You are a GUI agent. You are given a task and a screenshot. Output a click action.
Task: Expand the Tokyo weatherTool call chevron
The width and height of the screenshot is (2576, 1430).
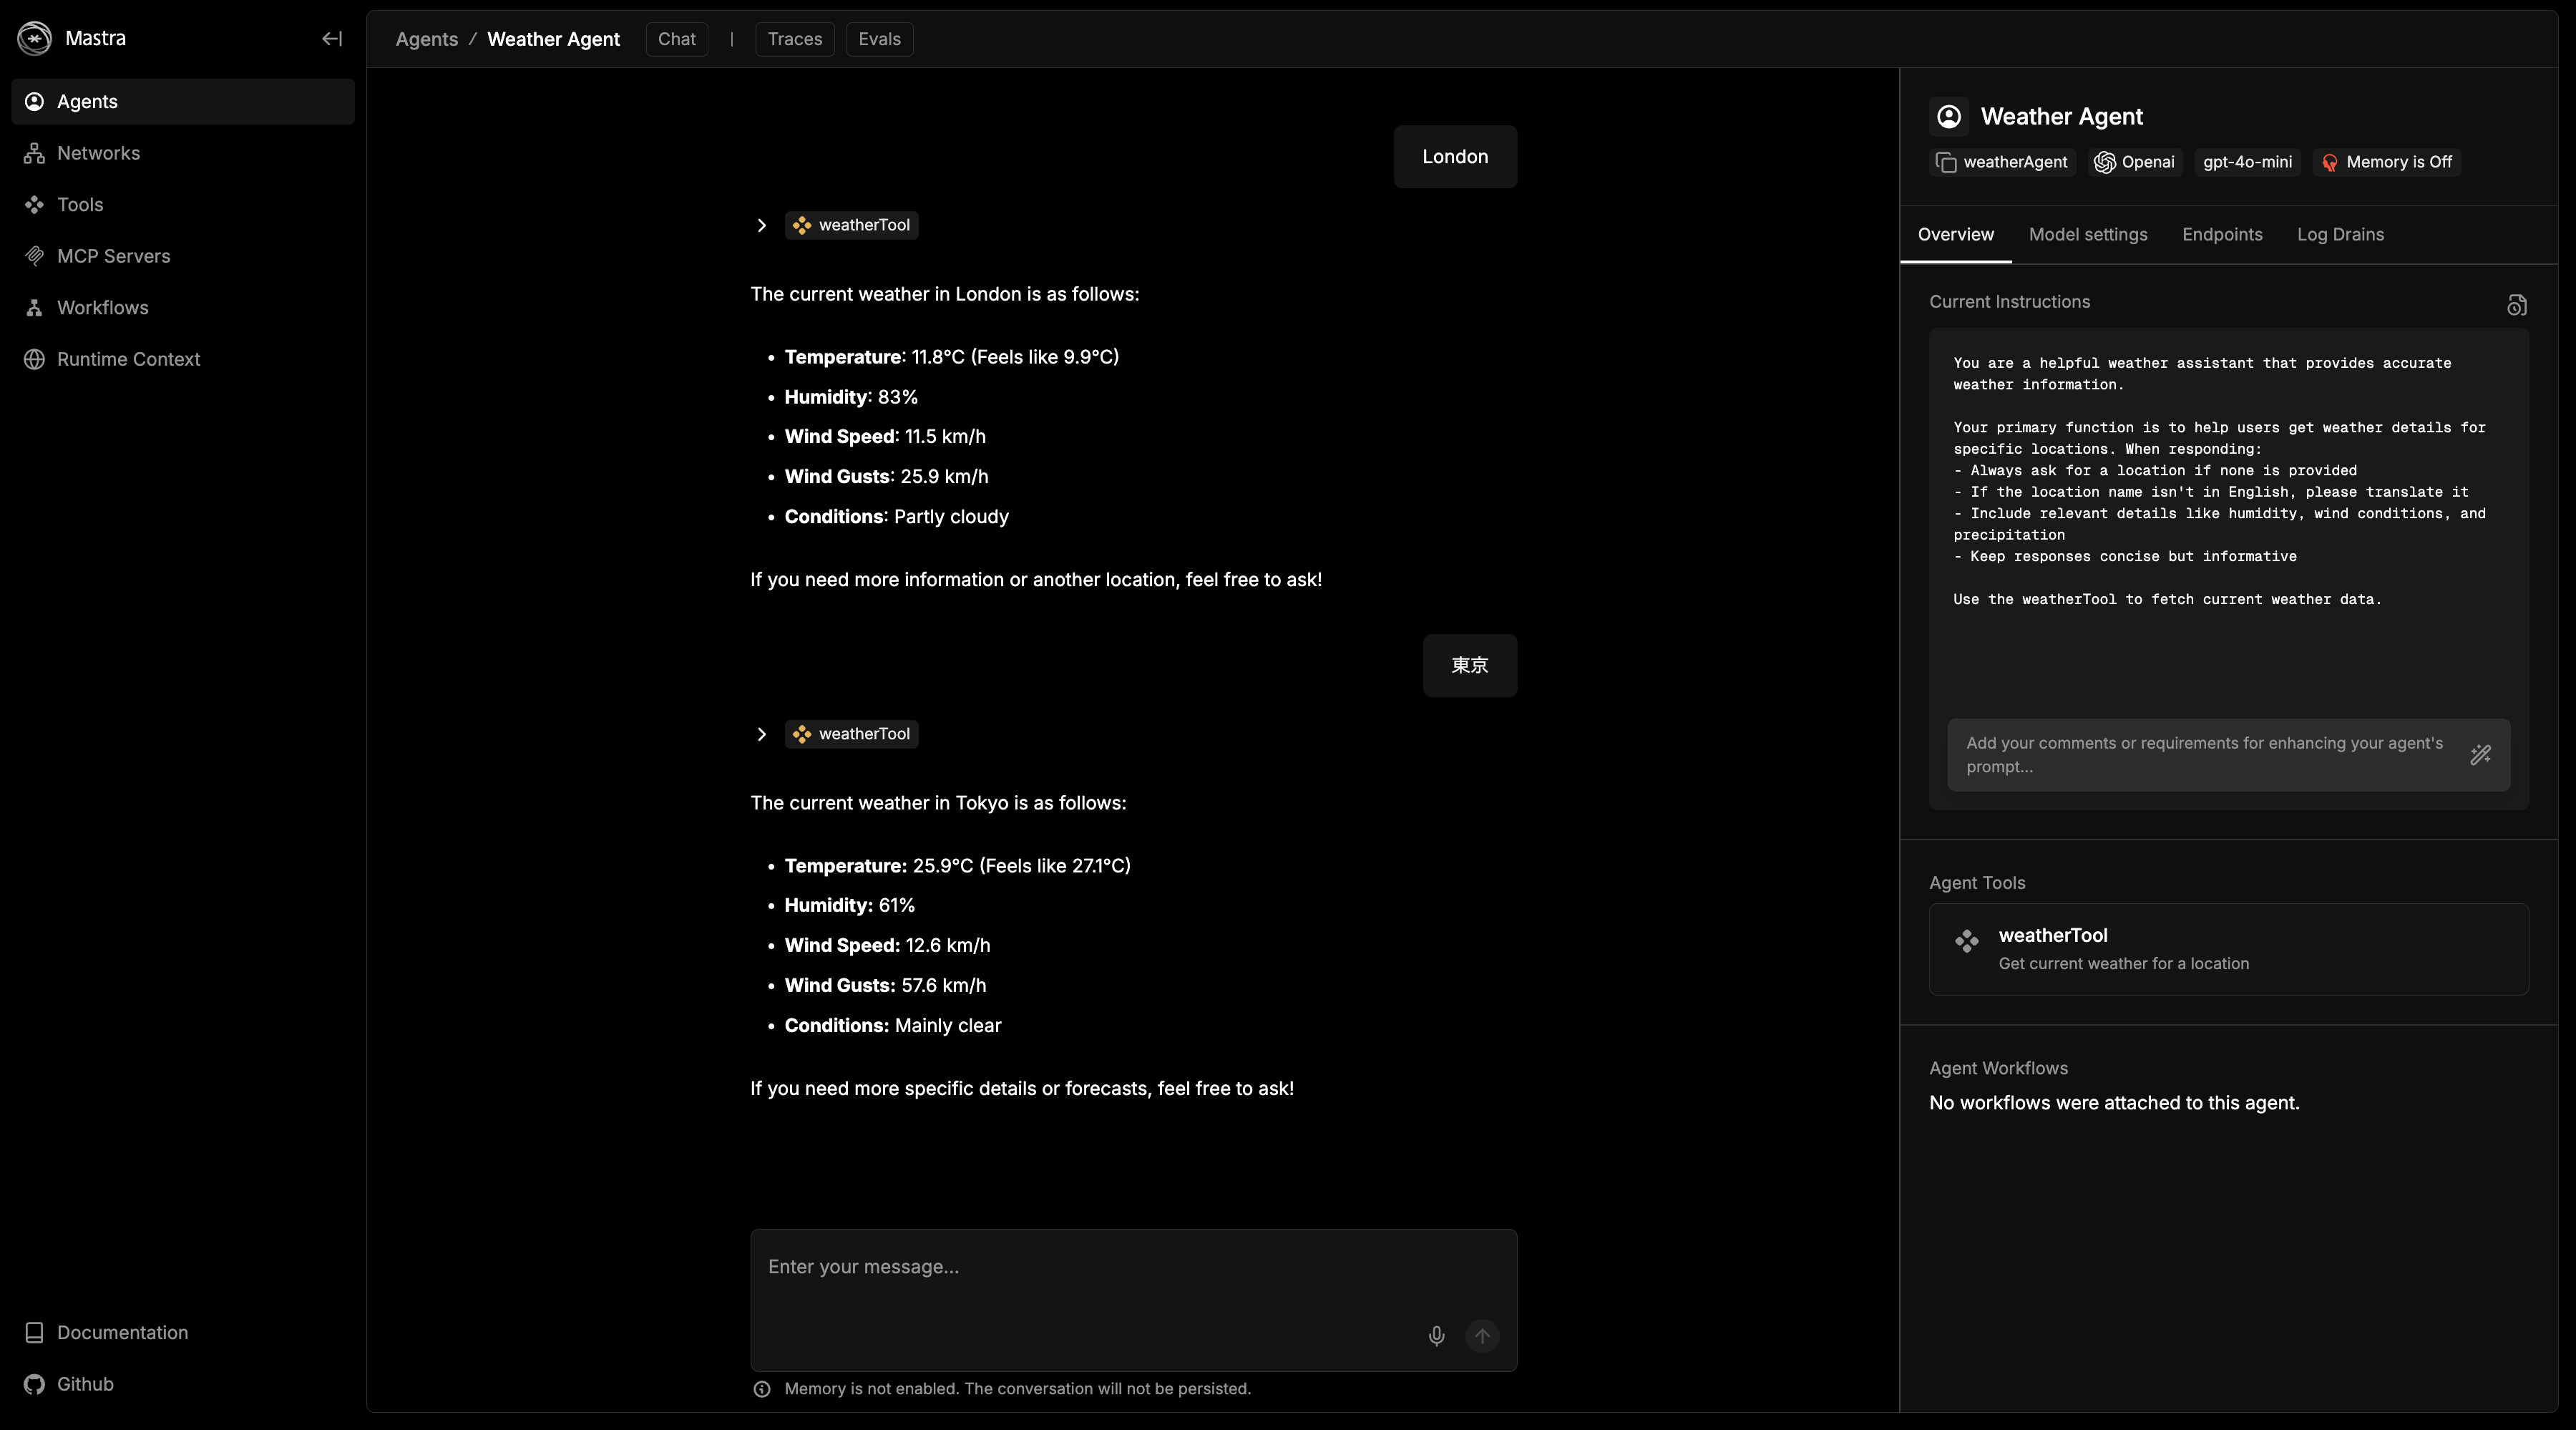tap(762, 734)
